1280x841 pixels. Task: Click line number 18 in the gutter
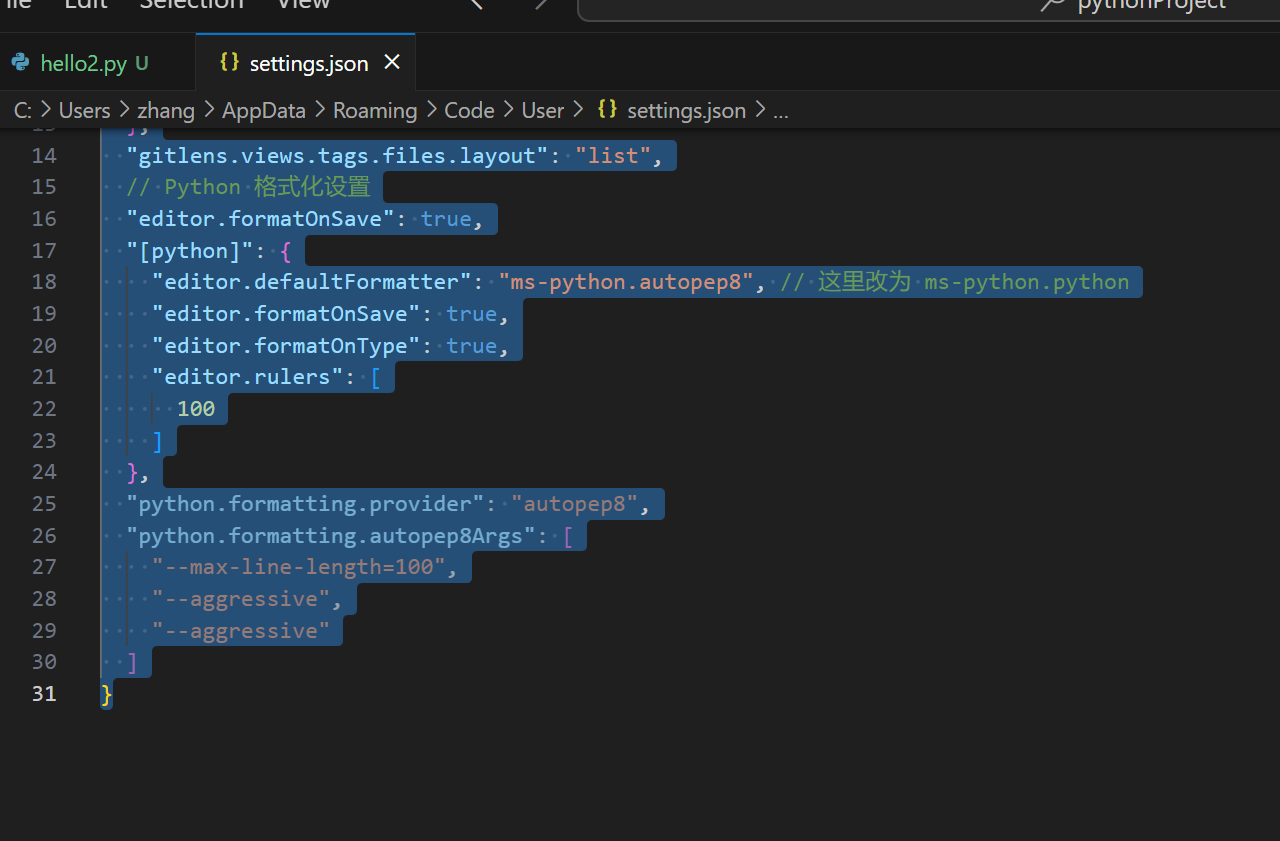(44, 281)
